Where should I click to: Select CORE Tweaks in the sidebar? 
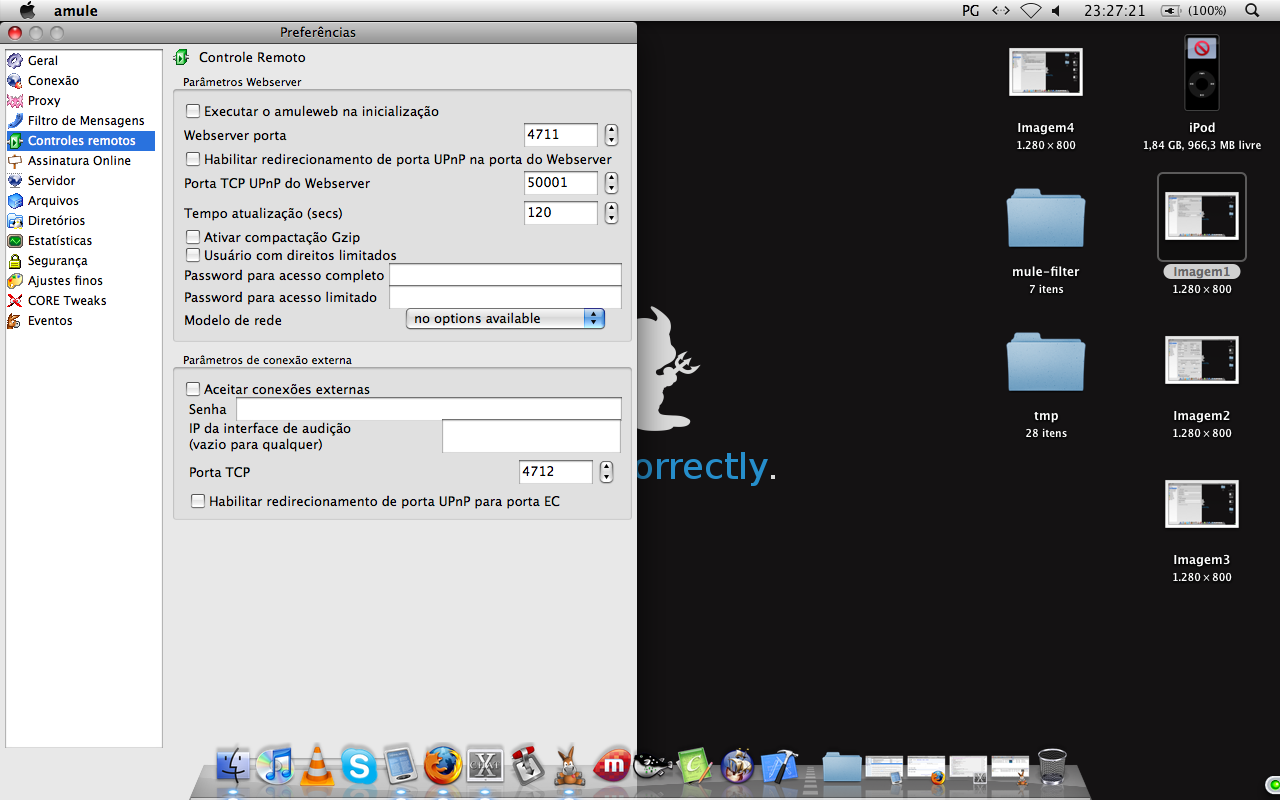click(66, 301)
